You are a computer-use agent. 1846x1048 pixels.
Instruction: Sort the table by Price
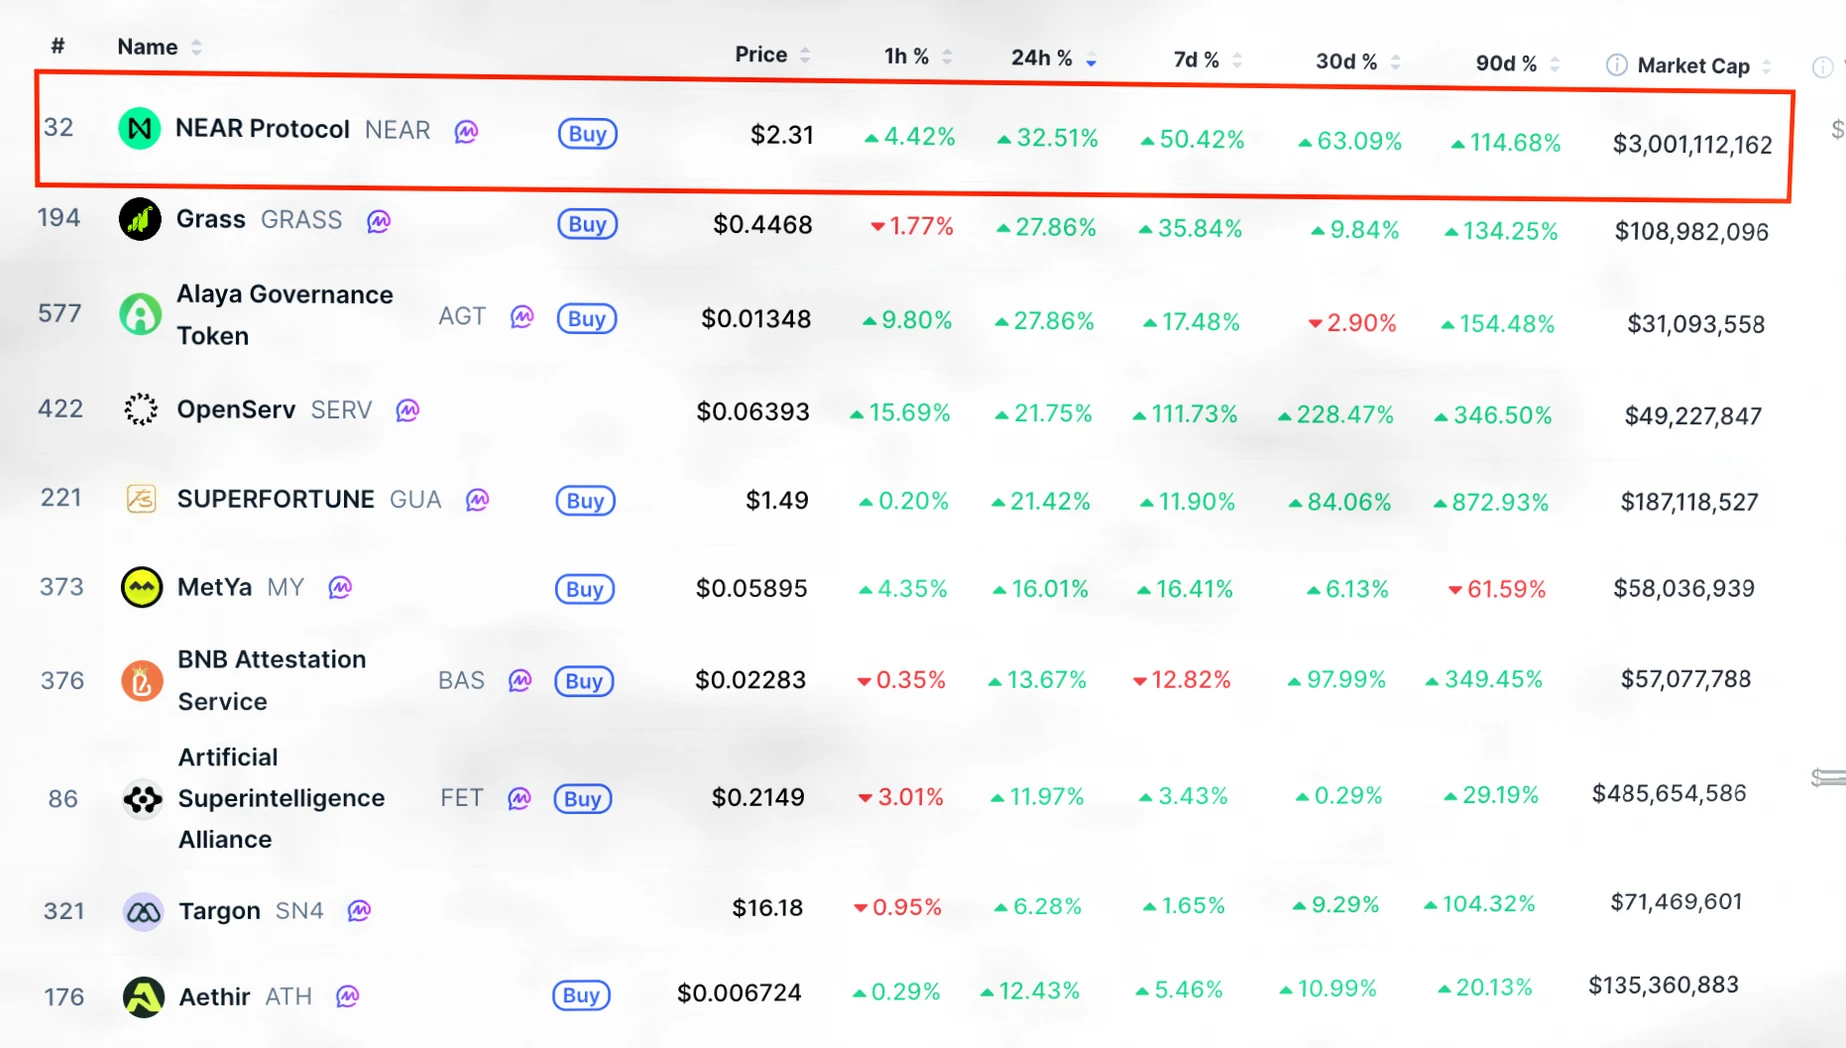pyautogui.click(x=772, y=54)
